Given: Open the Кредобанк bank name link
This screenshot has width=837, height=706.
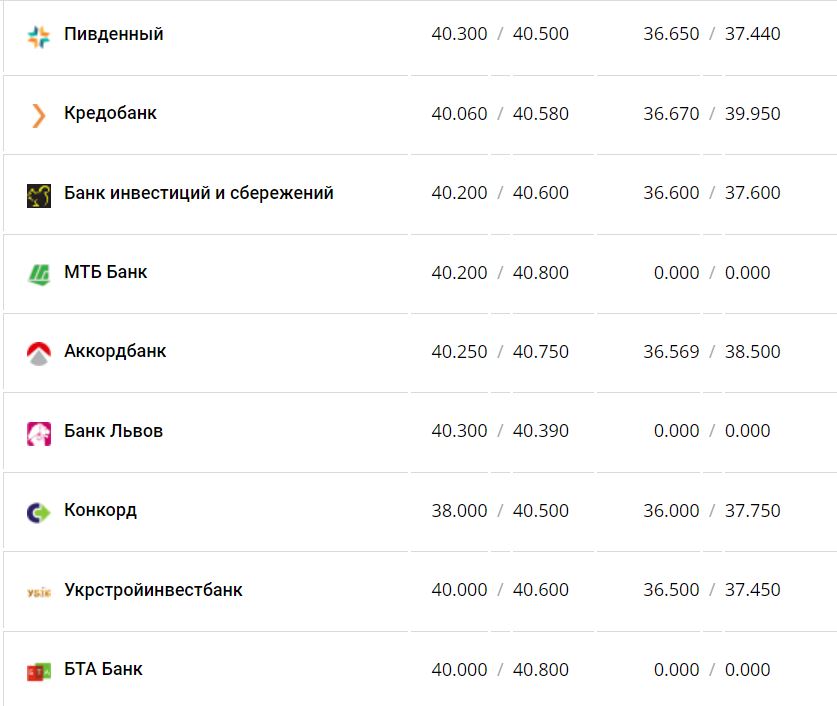Looking at the screenshot, I should (x=110, y=113).
